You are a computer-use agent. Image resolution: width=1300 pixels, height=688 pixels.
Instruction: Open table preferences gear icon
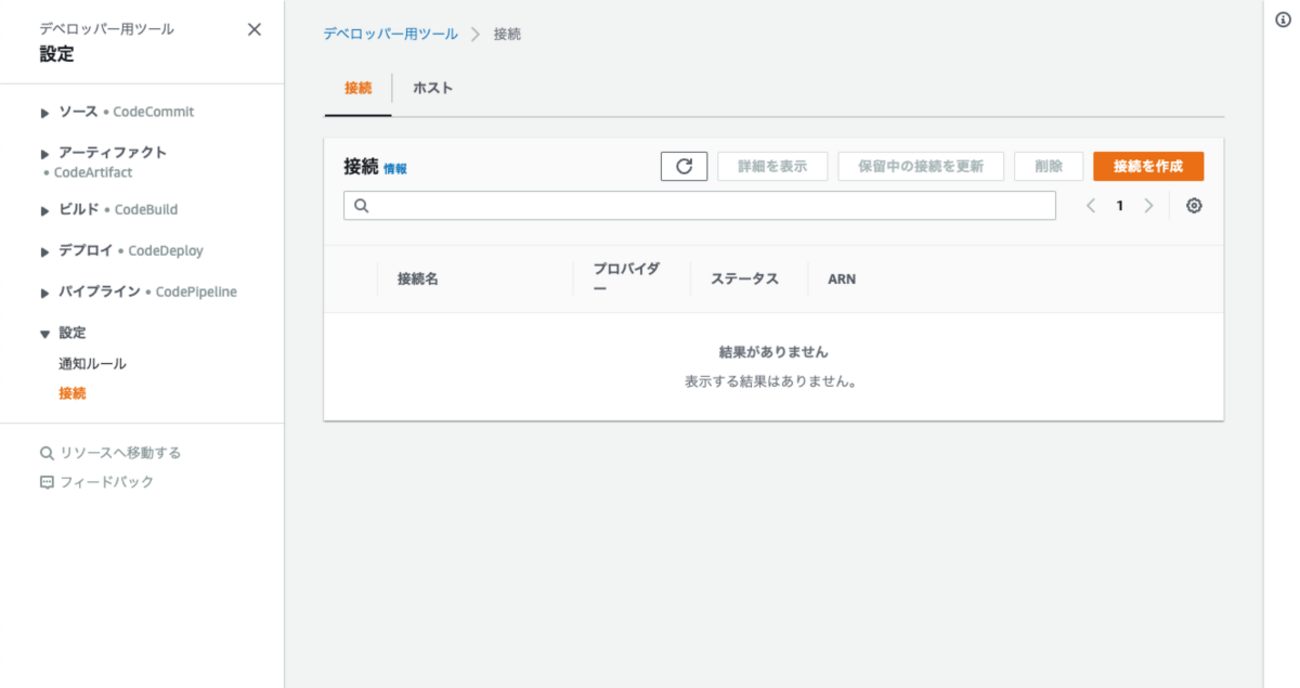[1194, 206]
